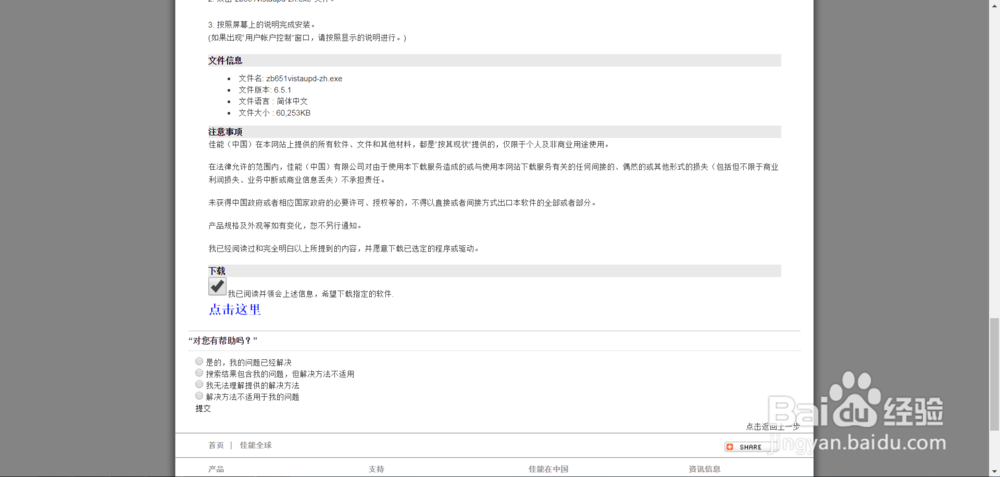Screen dimensions: 1000x477
Task: Tick the agreement checkbox under 下载
Action: (x=217, y=286)
